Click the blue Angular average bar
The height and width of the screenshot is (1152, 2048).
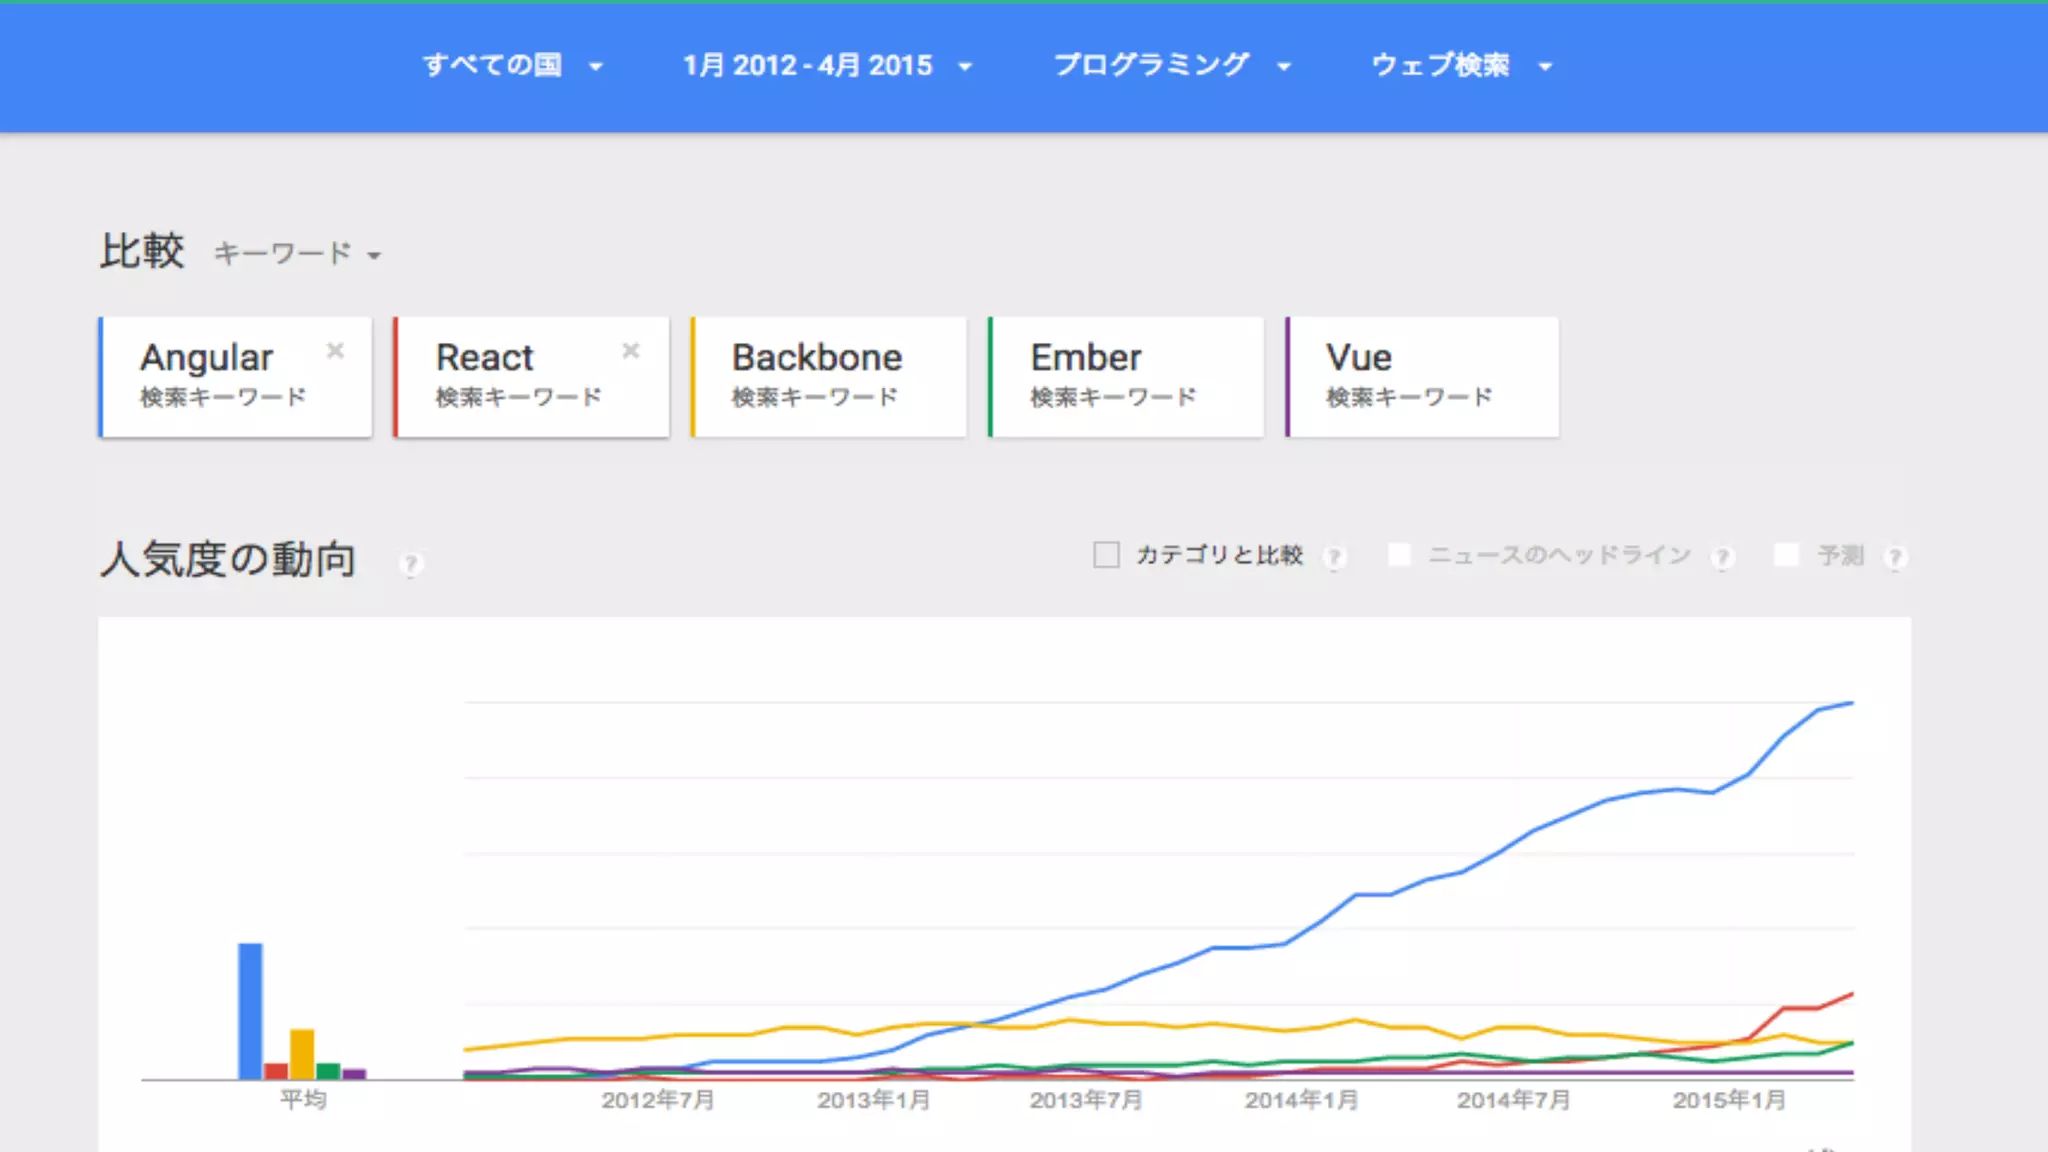(x=250, y=1010)
